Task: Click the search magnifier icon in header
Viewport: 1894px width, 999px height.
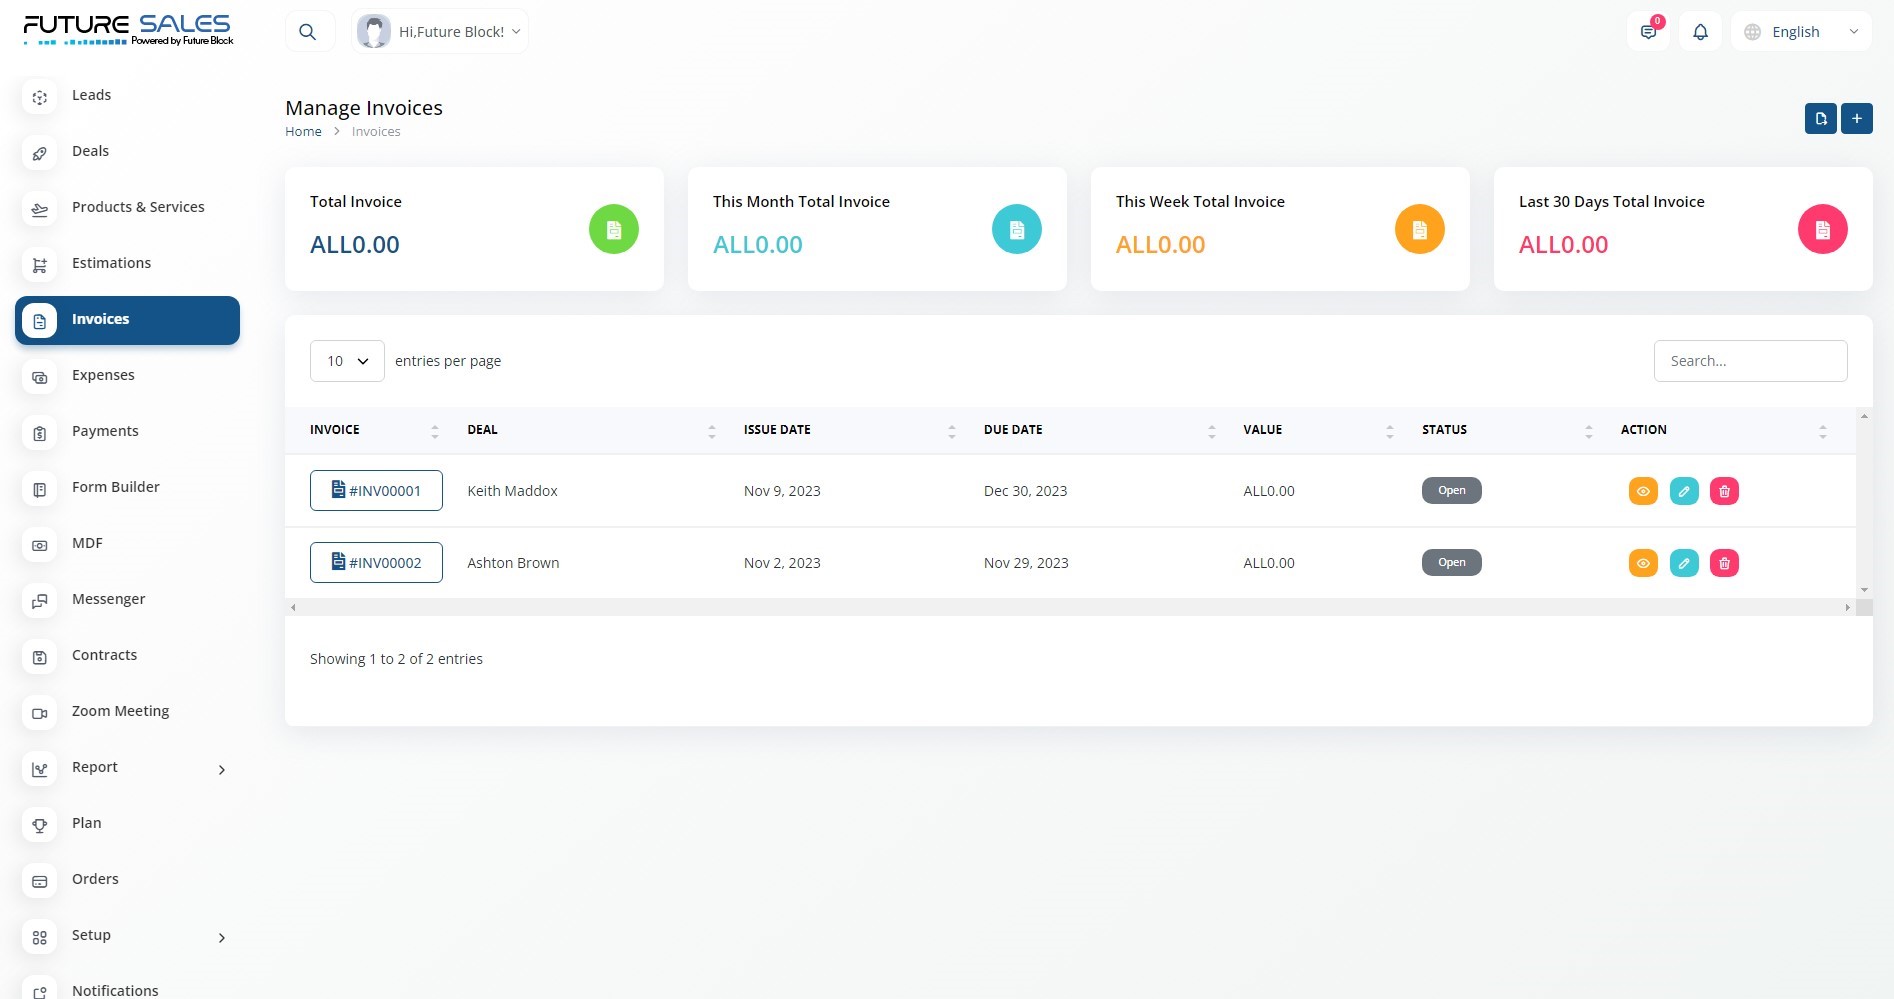Action: pos(308,32)
